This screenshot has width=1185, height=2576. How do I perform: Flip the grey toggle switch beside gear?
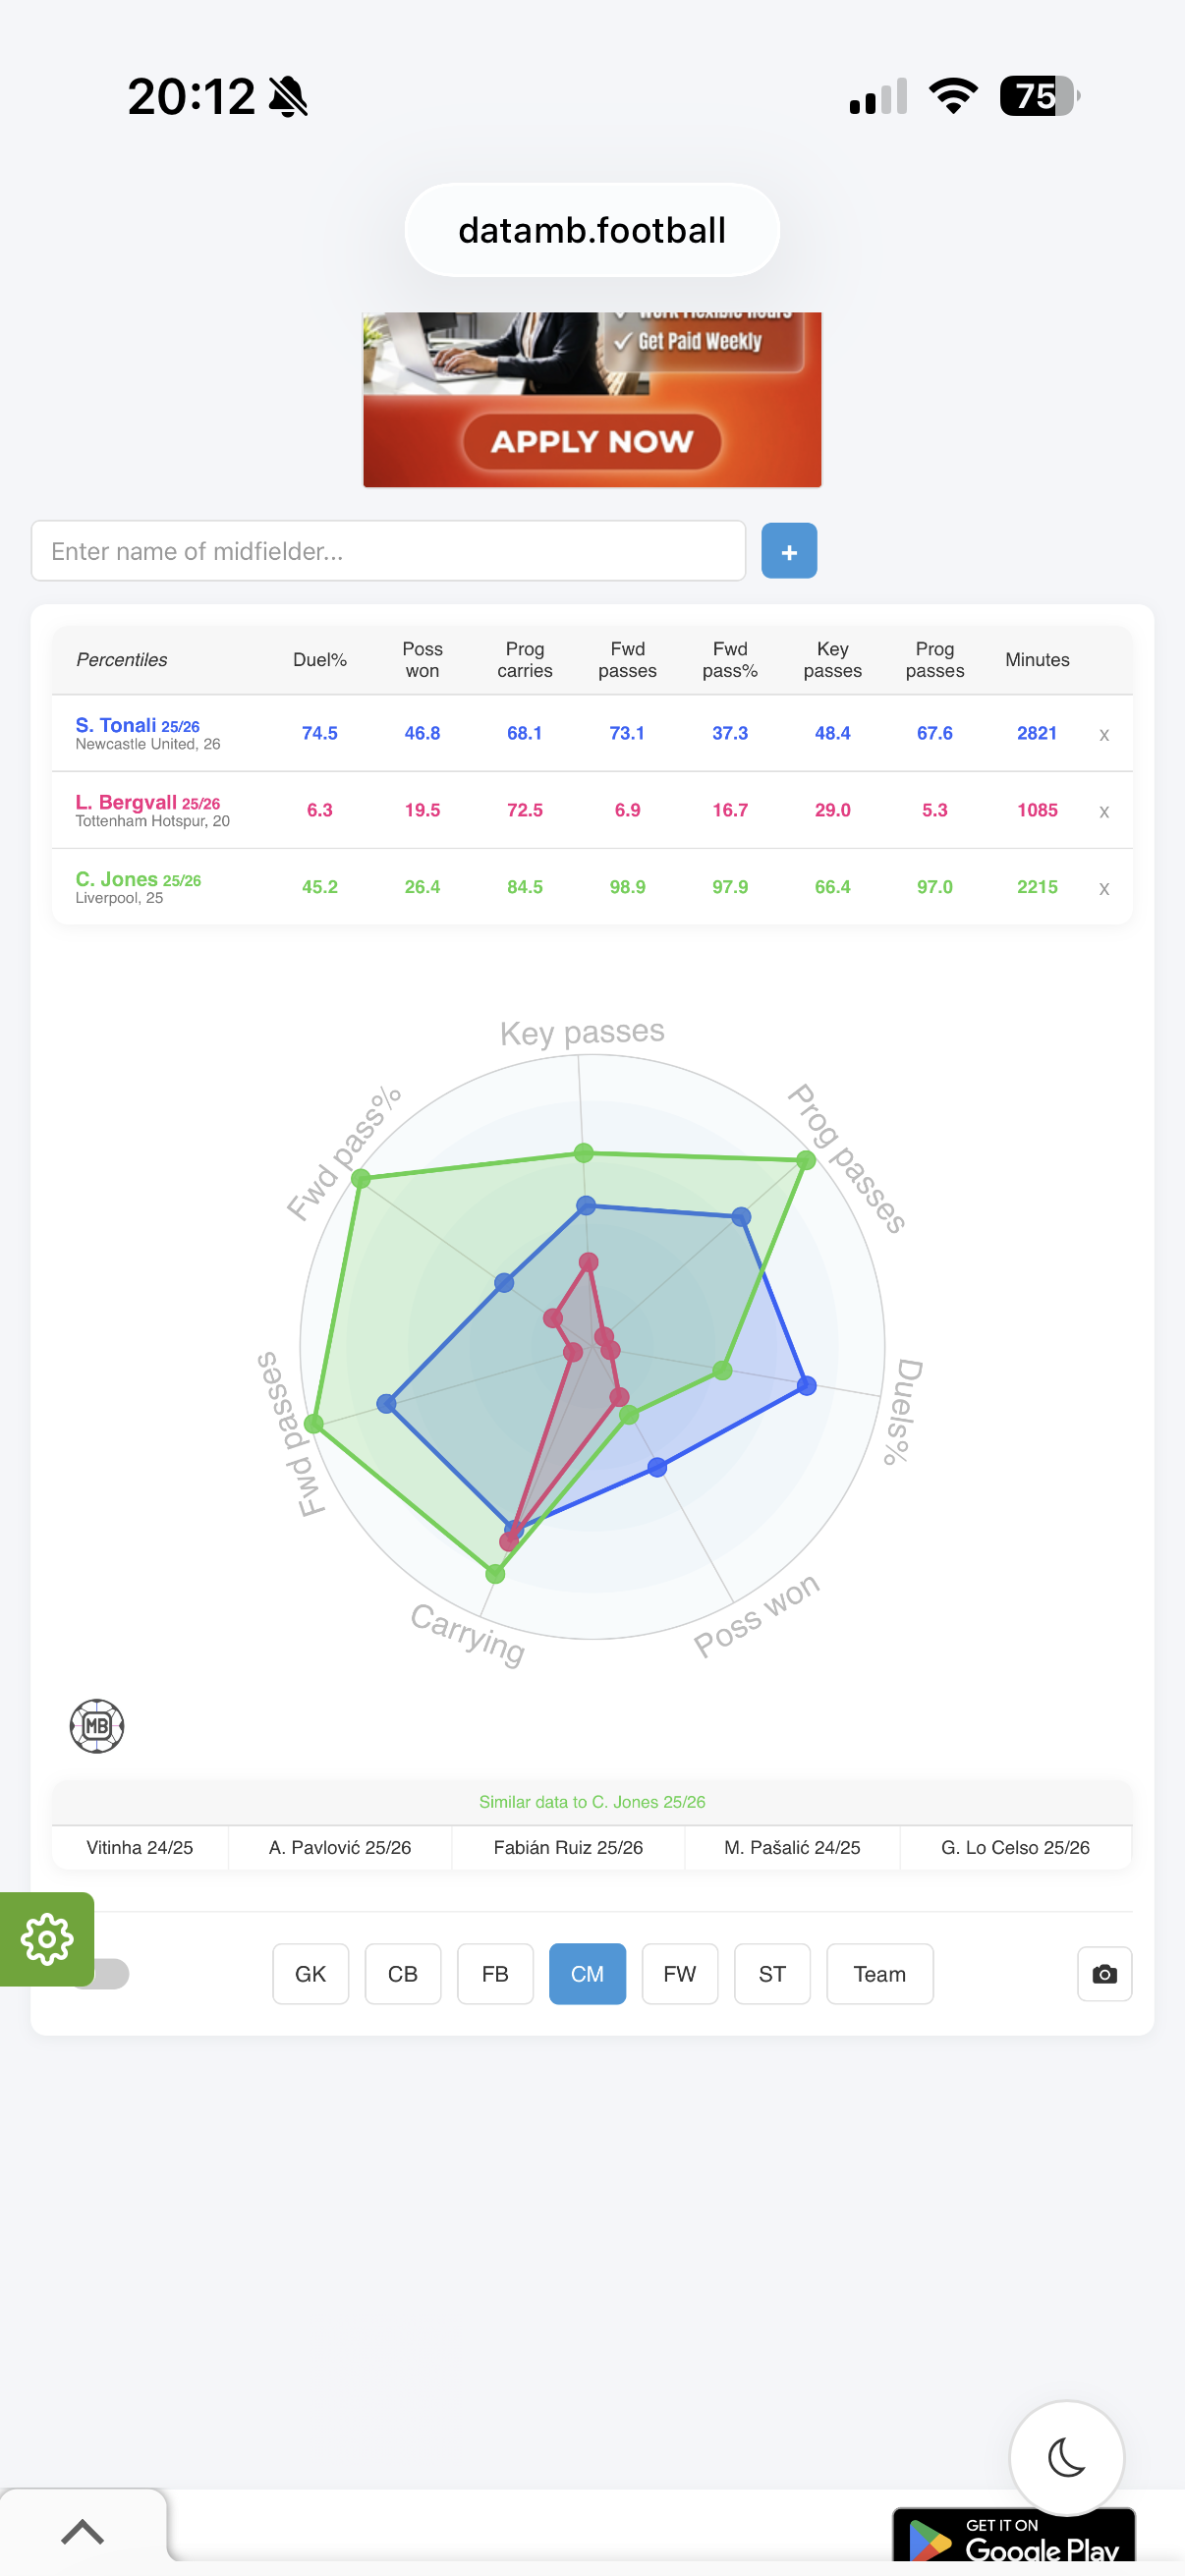pyautogui.click(x=108, y=1973)
